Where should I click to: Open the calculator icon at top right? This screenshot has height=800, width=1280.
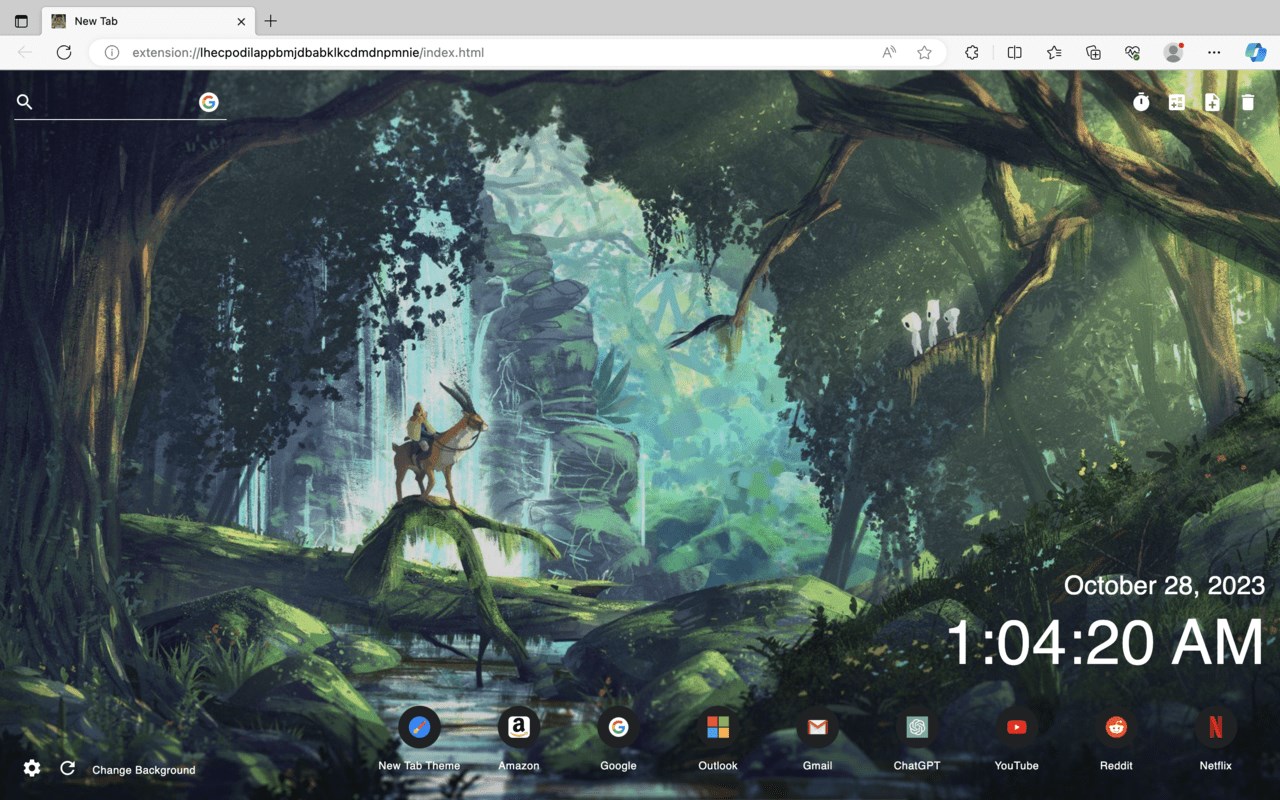(1177, 102)
